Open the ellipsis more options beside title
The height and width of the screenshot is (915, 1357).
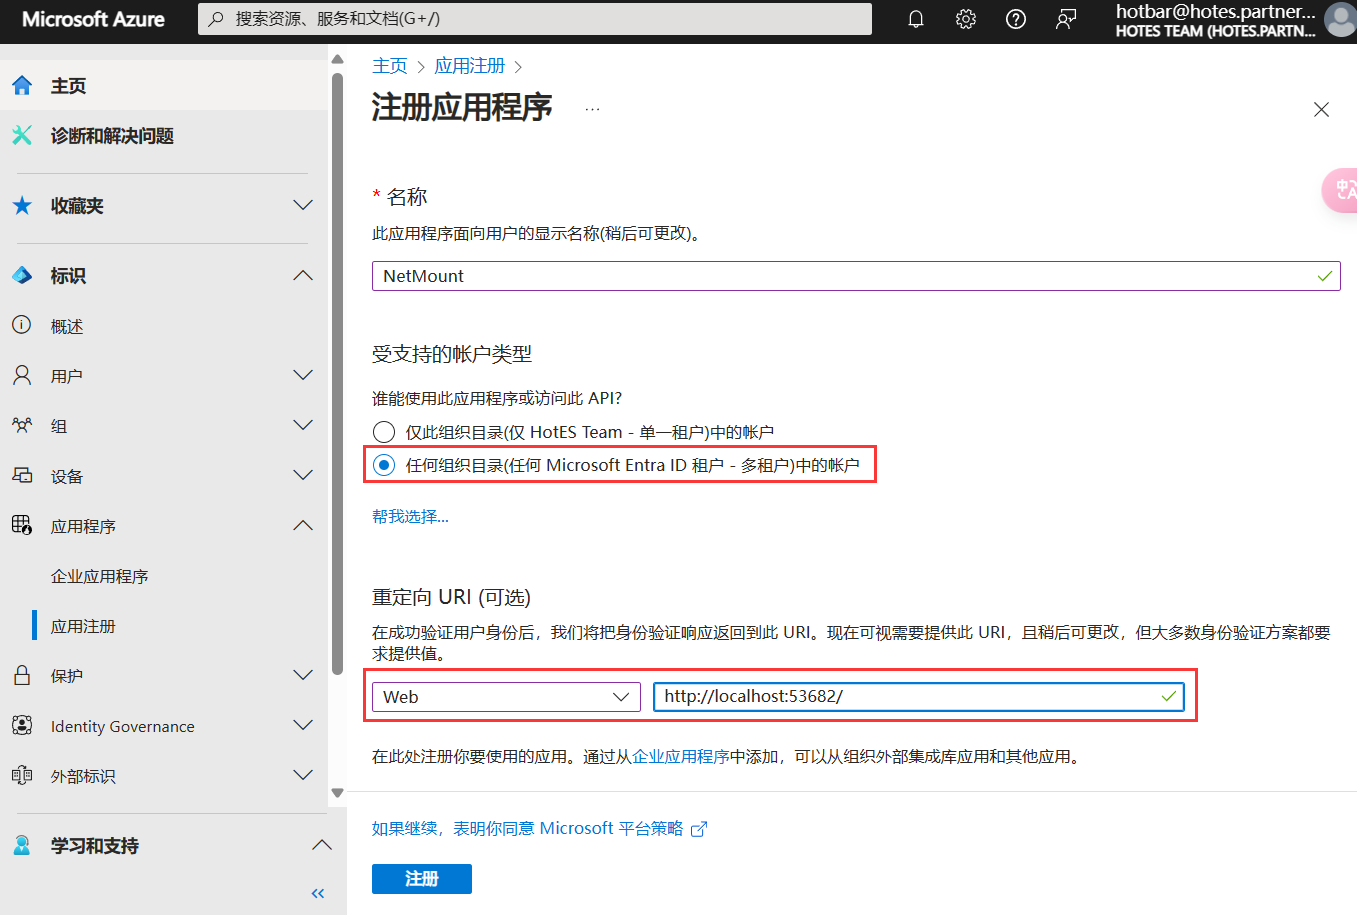coord(592,108)
